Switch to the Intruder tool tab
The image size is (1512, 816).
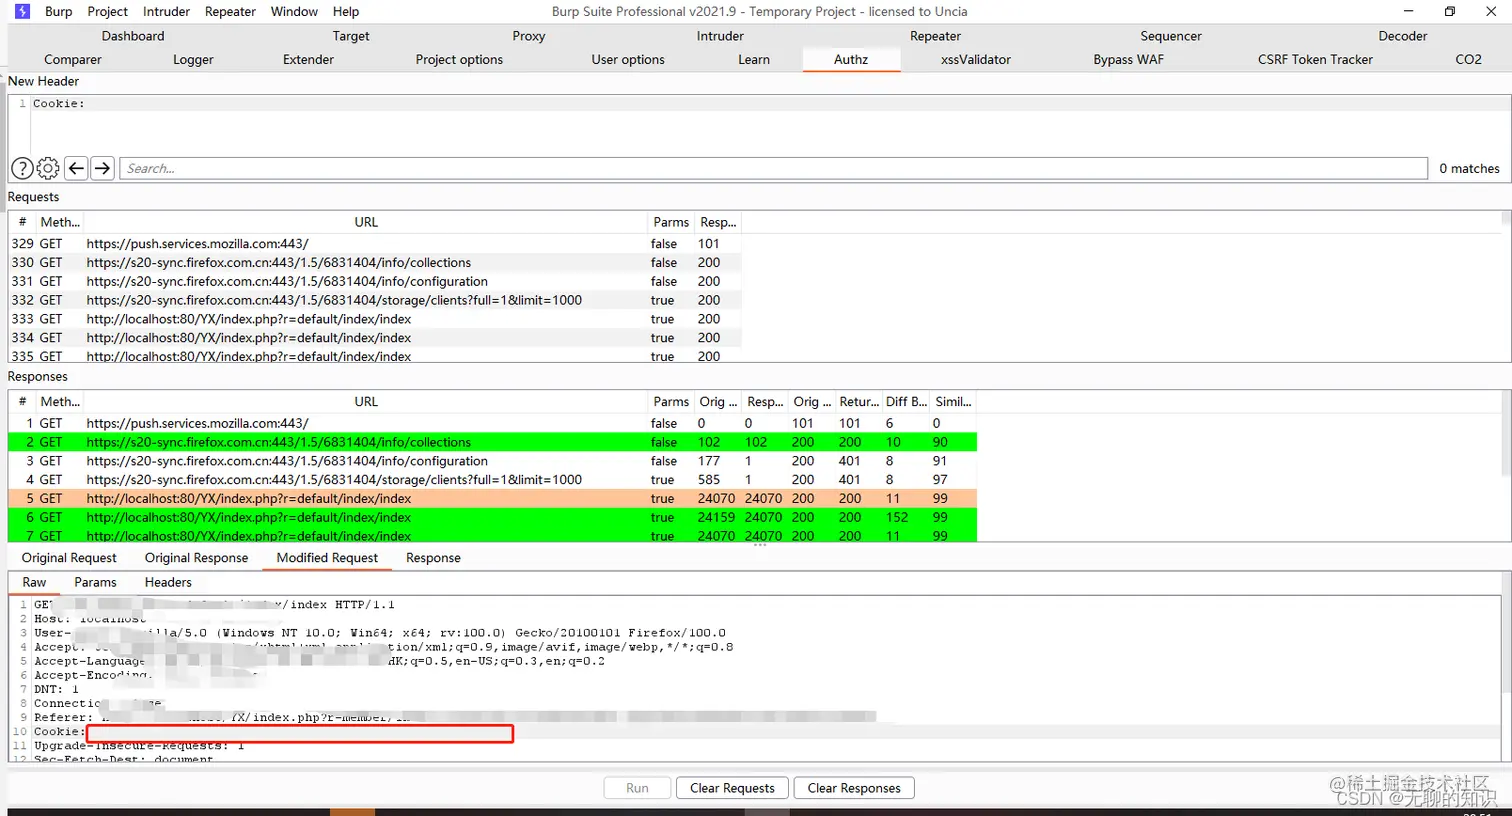tap(720, 36)
